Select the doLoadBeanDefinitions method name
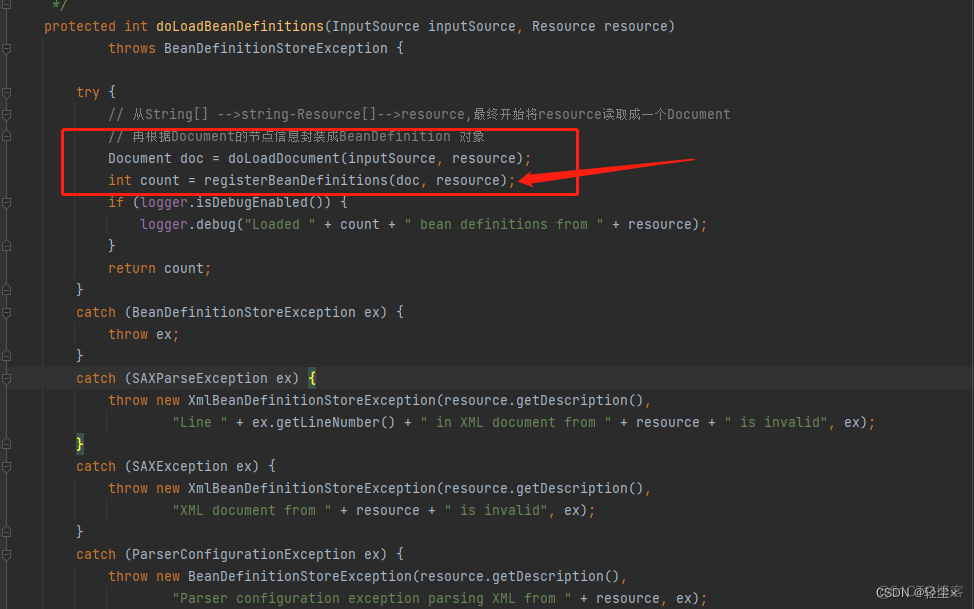 click(x=239, y=25)
